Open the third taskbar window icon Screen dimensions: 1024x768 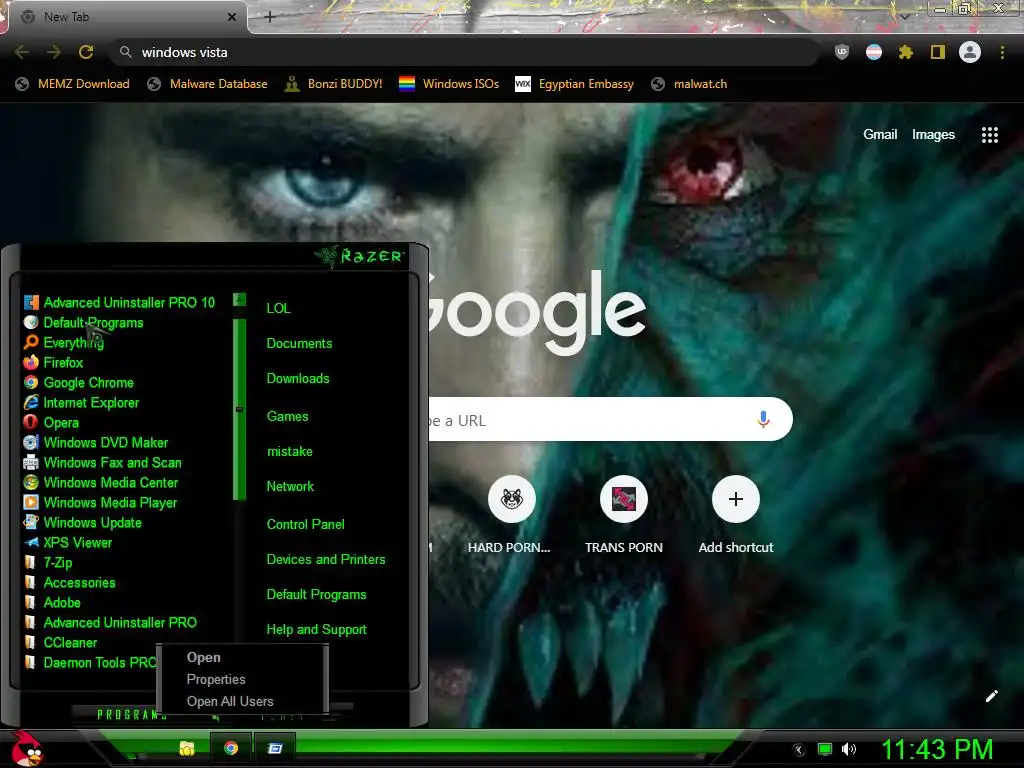(x=275, y=748)
